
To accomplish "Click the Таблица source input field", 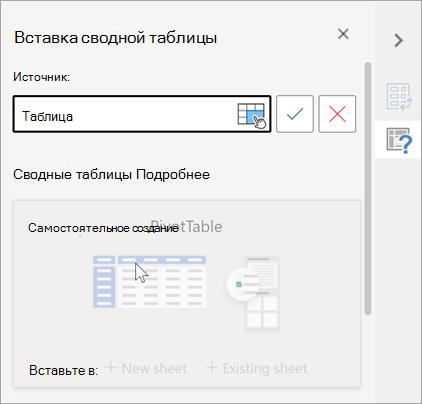I will pos(142,114).
